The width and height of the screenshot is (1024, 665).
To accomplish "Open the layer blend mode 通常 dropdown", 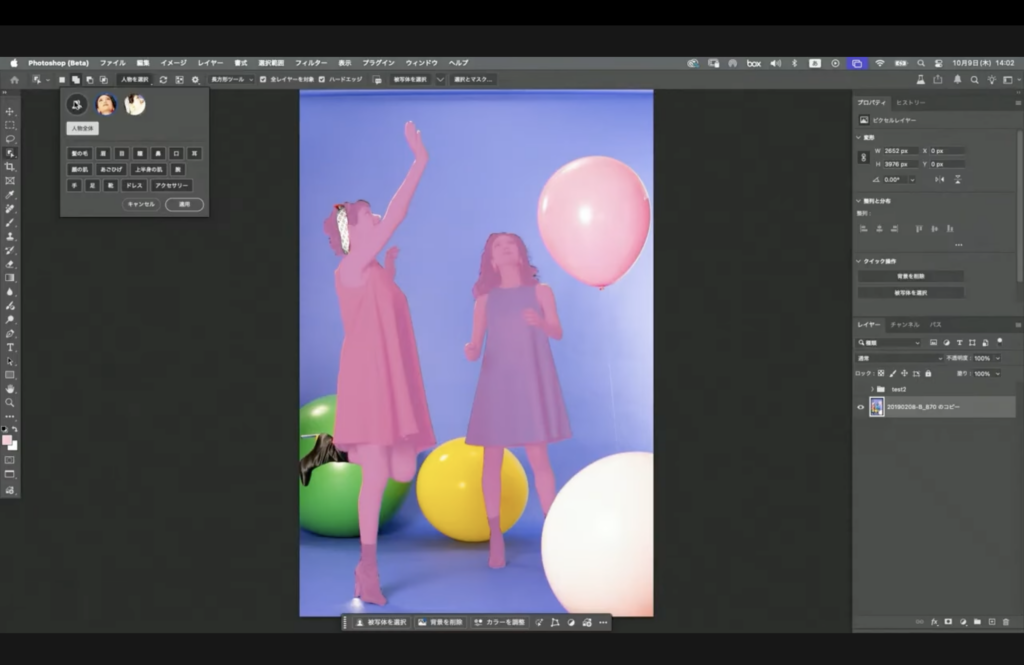I will [x=898, y=358].
